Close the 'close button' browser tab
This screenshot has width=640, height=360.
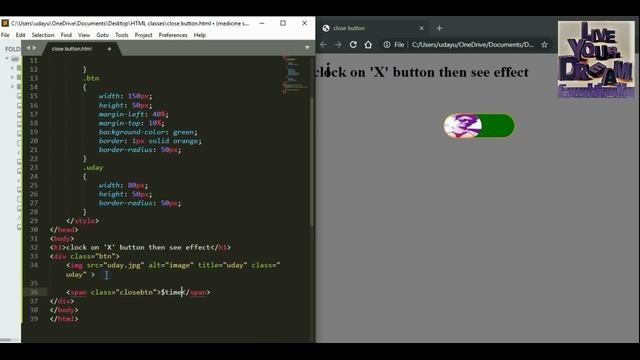pos(421,28)
